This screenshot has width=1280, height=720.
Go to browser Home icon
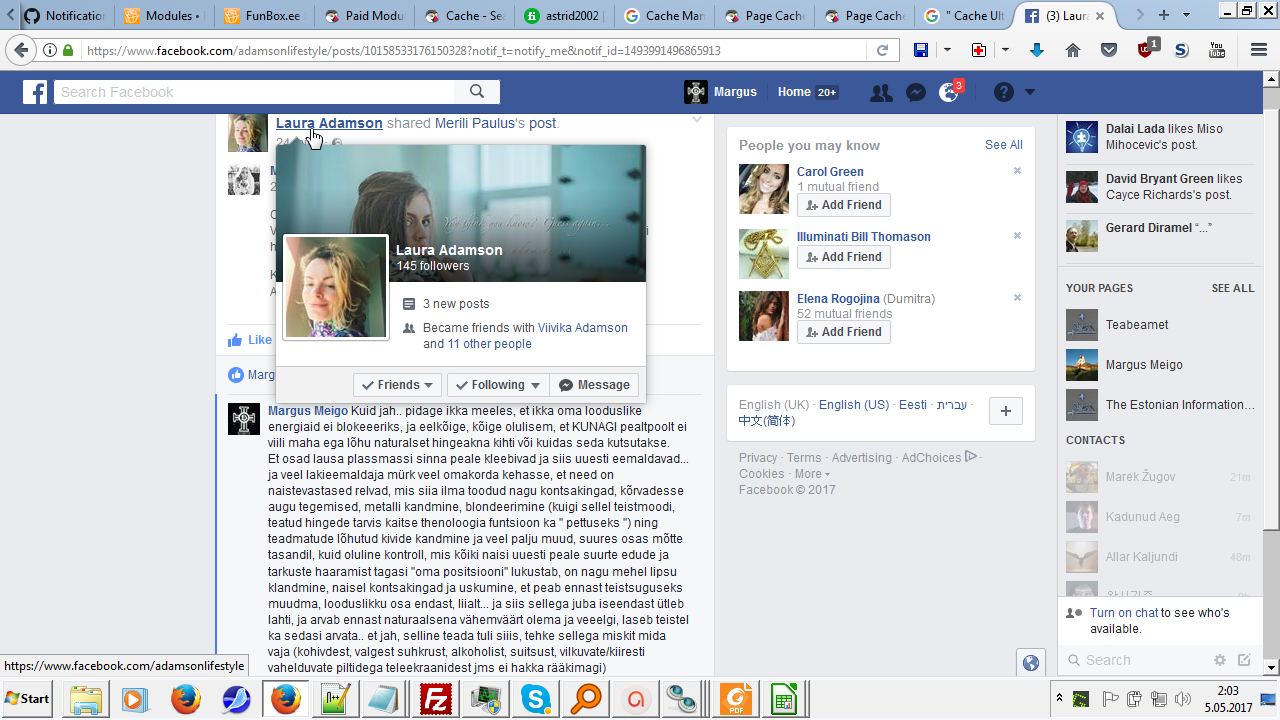click(1073, 50)
